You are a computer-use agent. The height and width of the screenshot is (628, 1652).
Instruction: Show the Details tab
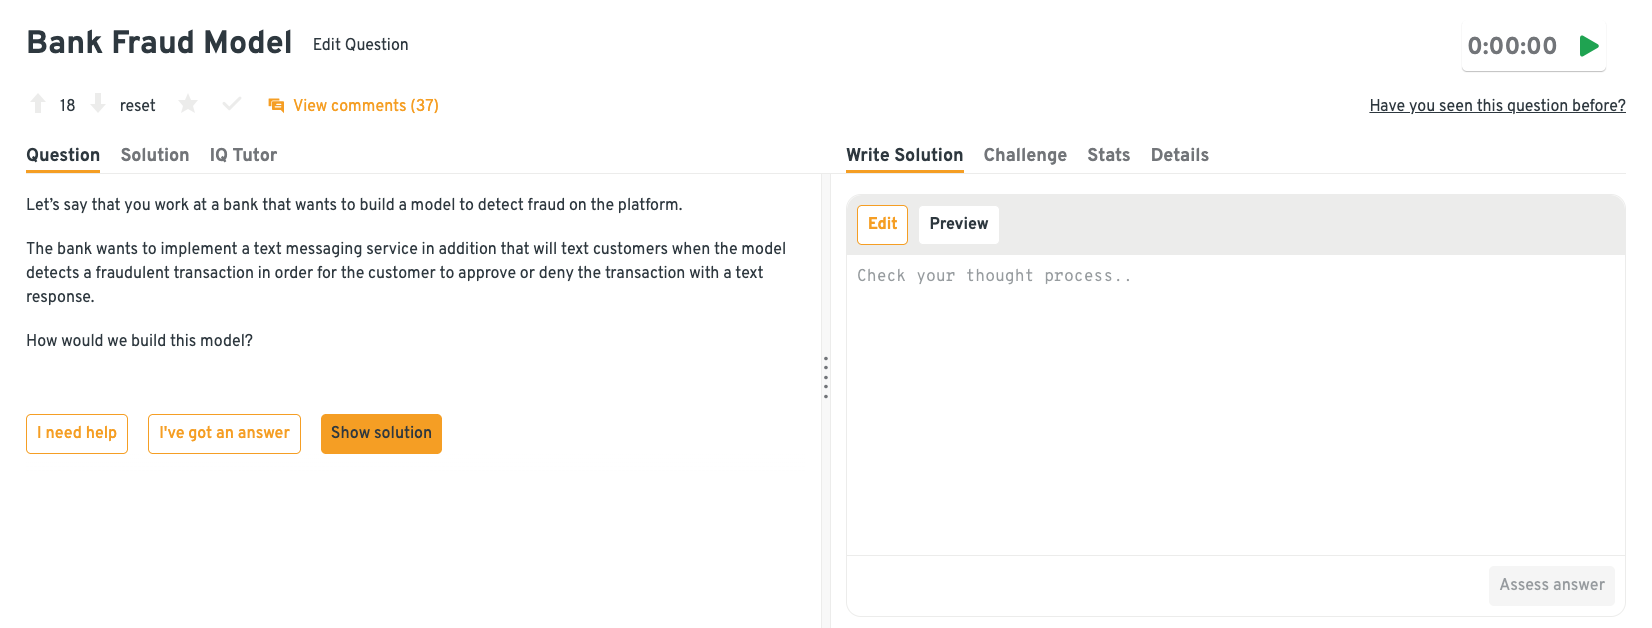pos(1179,155)
